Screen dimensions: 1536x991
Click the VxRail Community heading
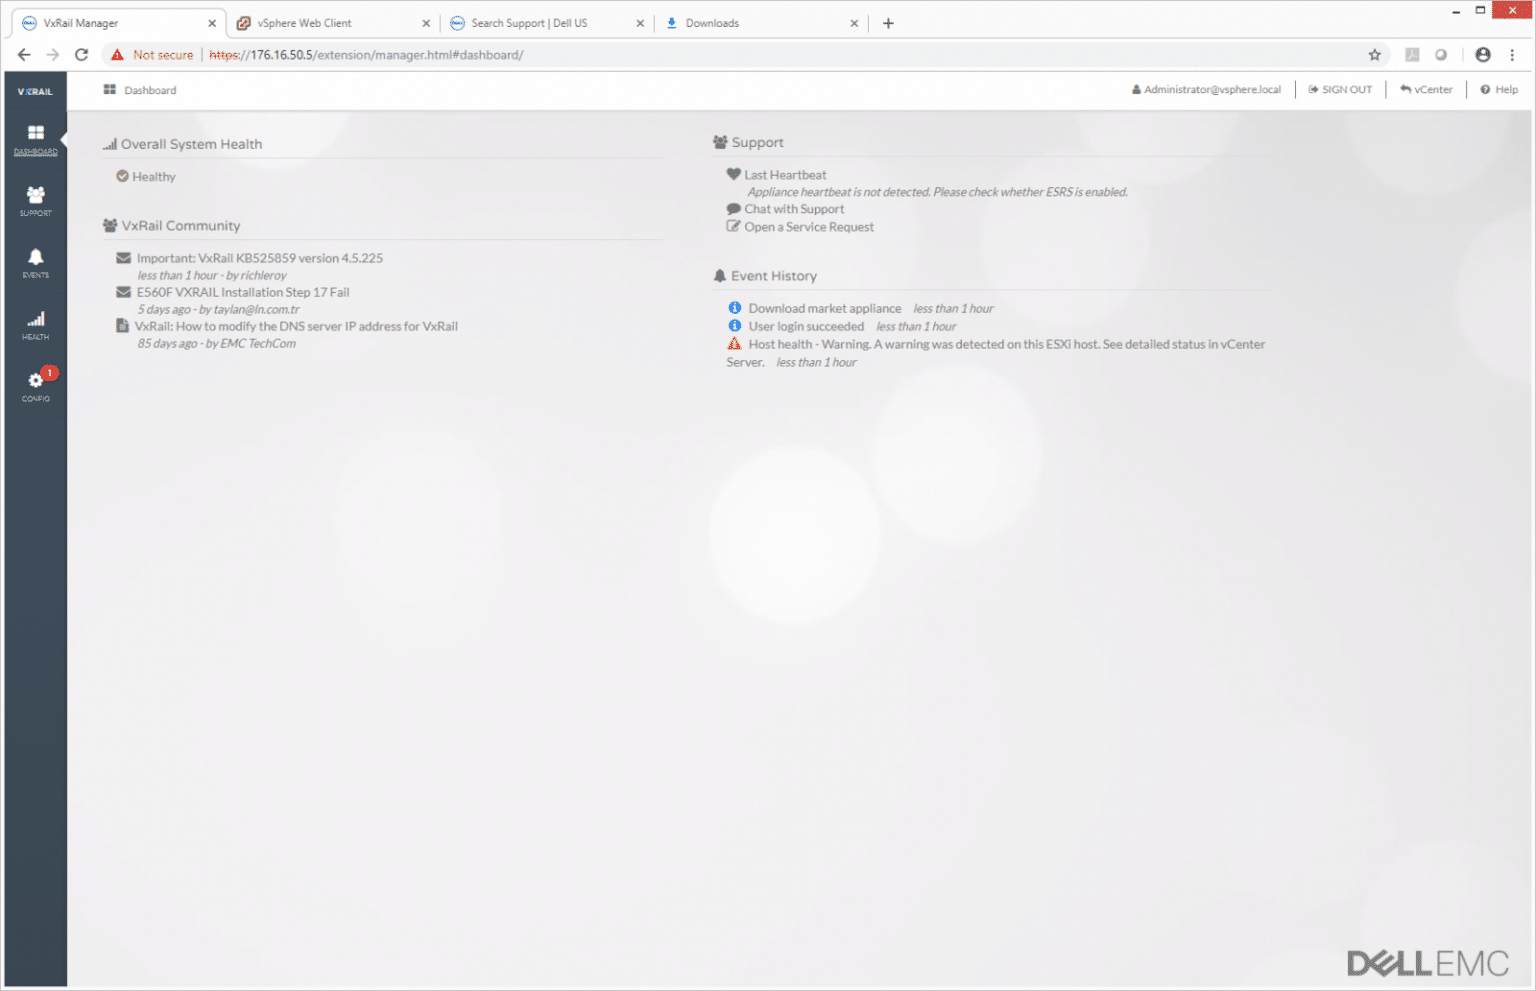181,226
